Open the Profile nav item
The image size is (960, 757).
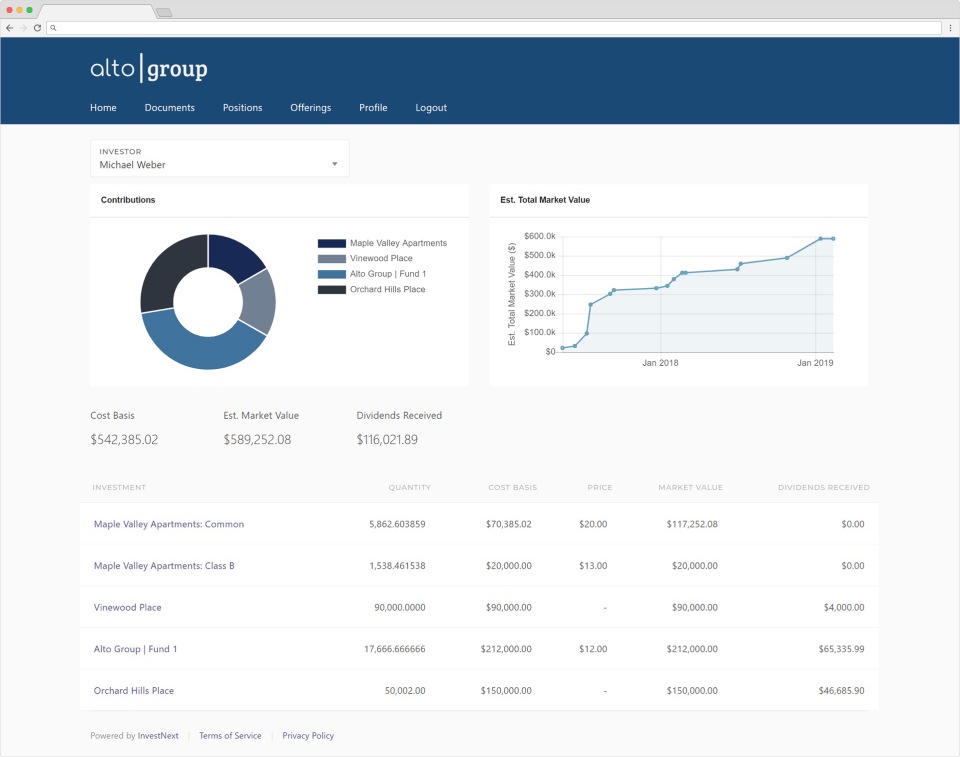[373, 107]
